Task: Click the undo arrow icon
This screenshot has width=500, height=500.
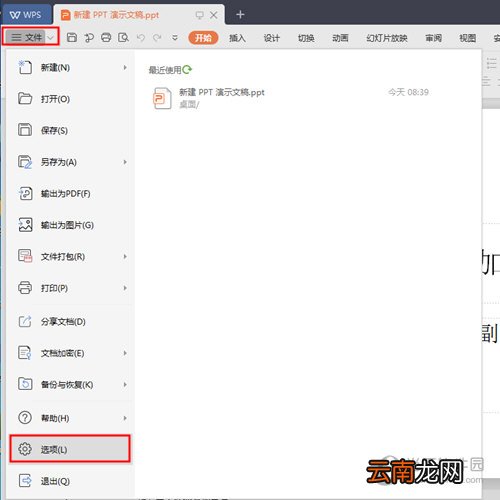Action: point(141,37)
